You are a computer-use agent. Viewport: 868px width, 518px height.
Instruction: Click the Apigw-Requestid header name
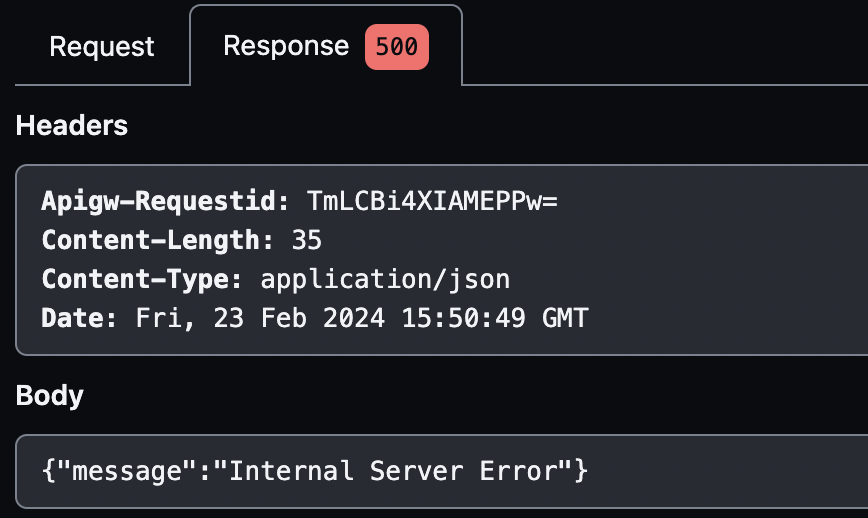click(x=158, y=201)
